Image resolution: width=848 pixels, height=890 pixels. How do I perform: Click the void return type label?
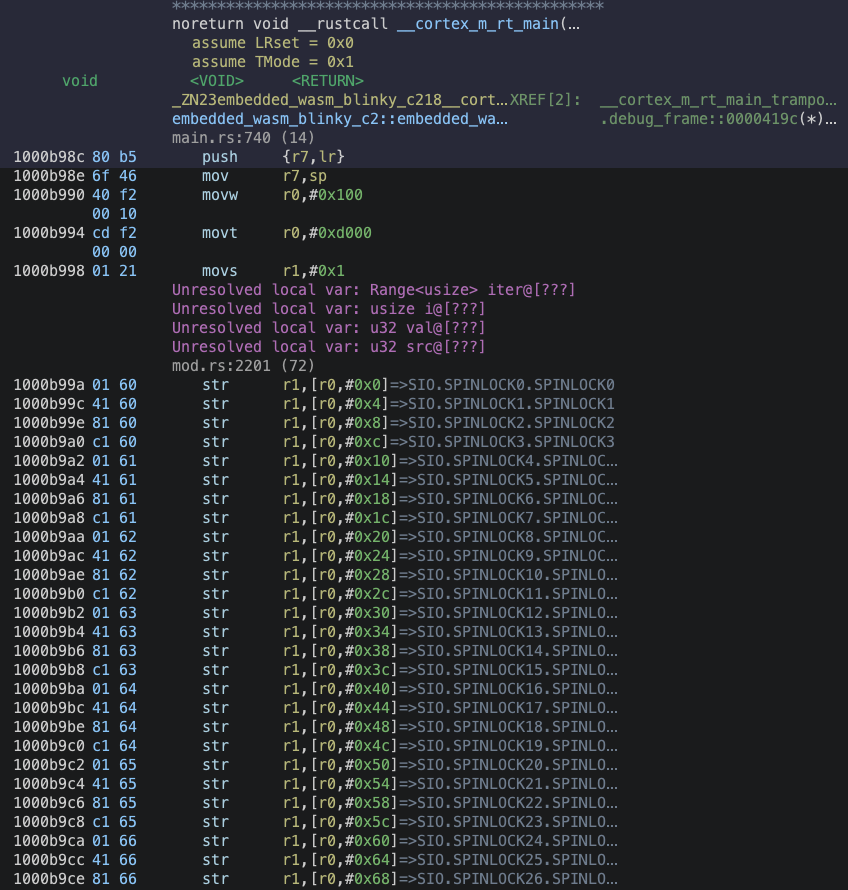(x=80, y=81)
